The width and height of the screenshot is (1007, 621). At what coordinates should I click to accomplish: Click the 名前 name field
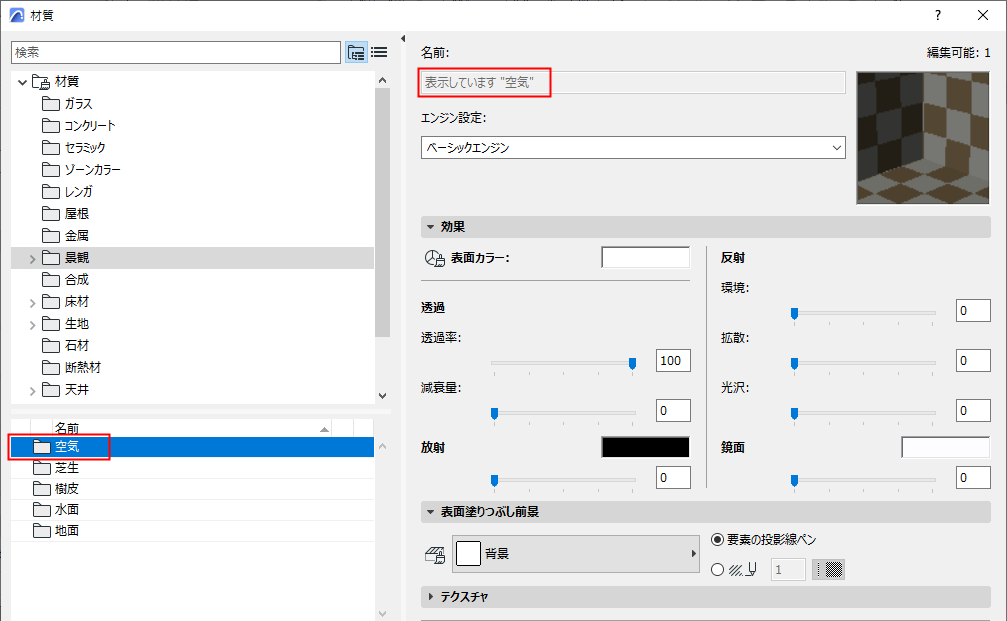tap(633, 83)
